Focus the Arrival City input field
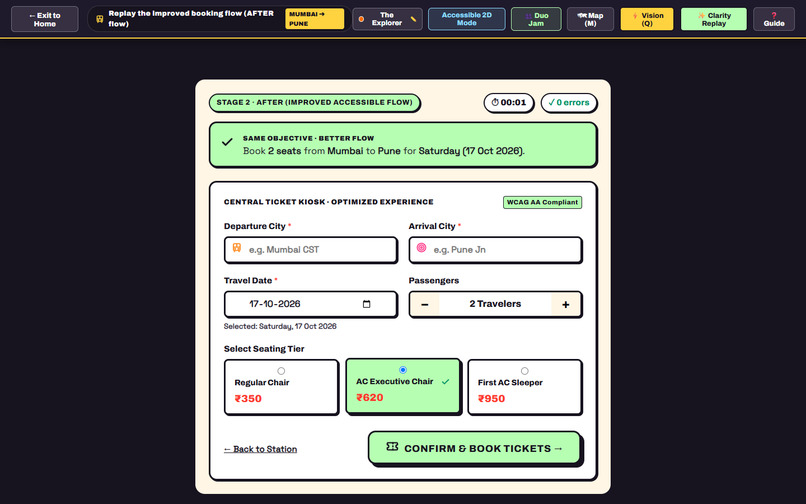Screen dimensions: 806x504 click(495, 249)
